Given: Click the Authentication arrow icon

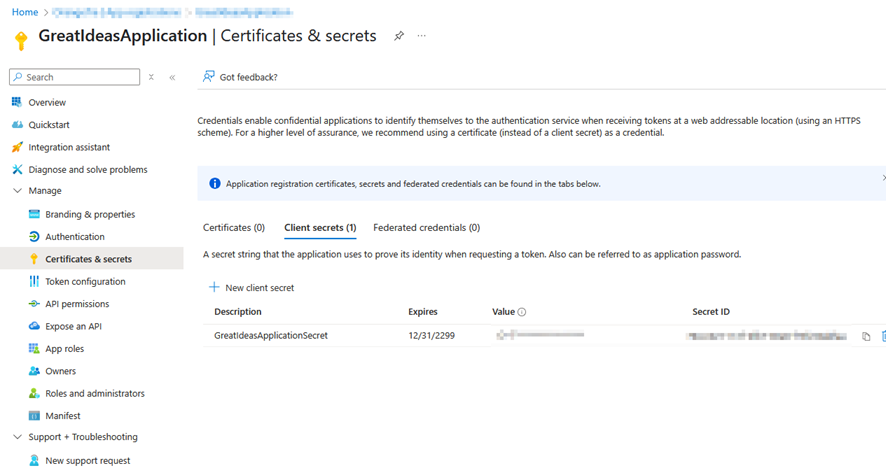Looking at the screenshot, I should click(x=34, y=237).
